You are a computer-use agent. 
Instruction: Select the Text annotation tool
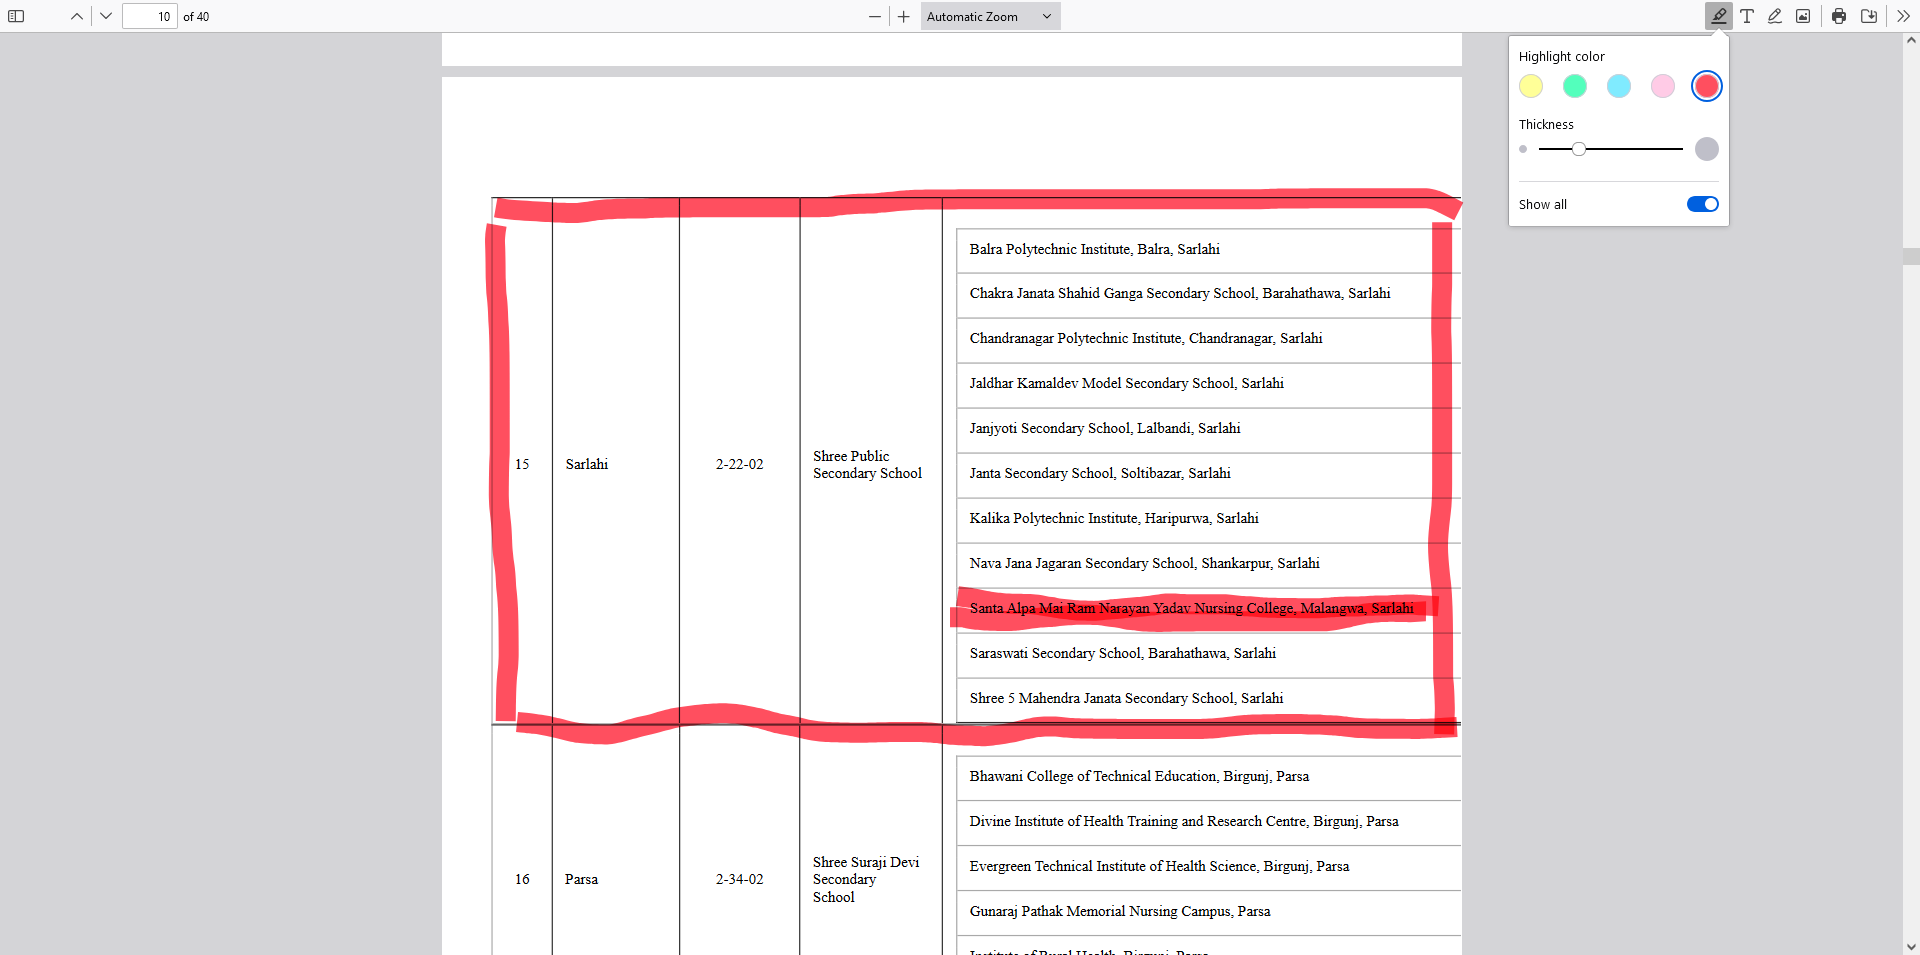click(x=1747, y=16)
